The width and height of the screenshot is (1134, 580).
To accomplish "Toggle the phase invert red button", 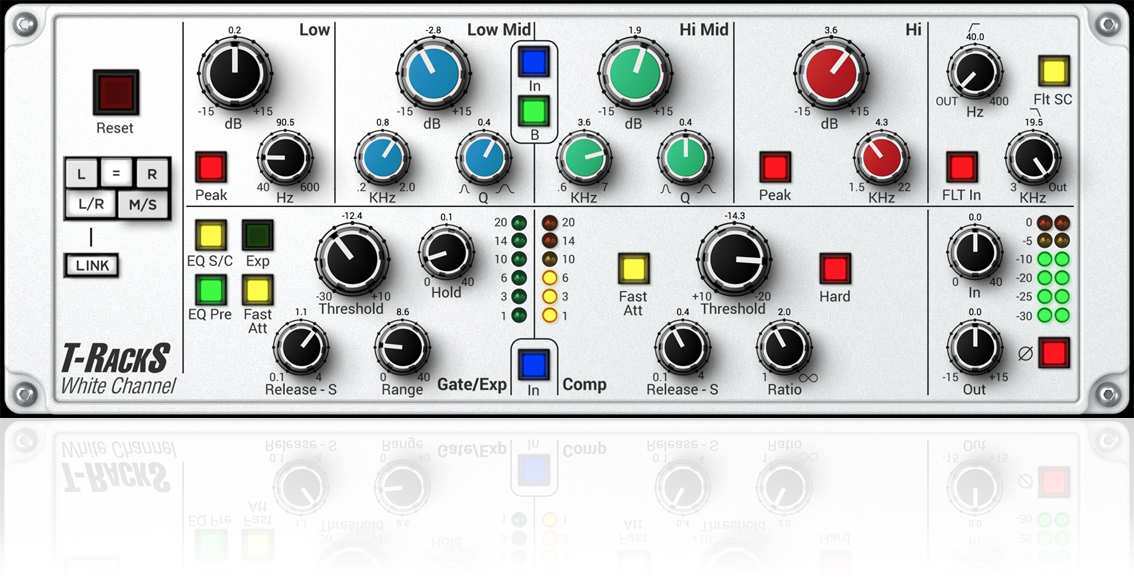I will (x=1054, y=354).
